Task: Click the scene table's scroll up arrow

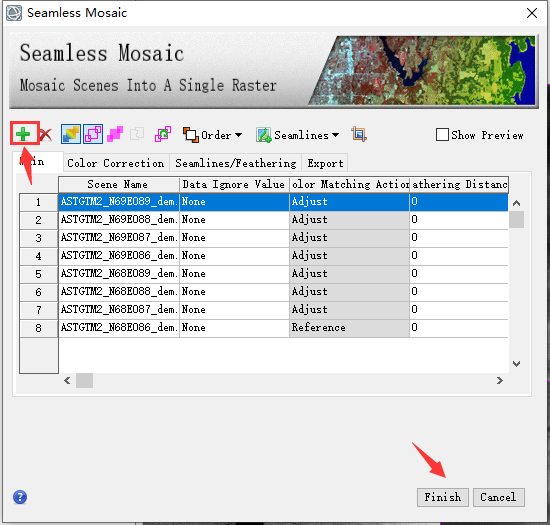Action: [x=516, y=203]
